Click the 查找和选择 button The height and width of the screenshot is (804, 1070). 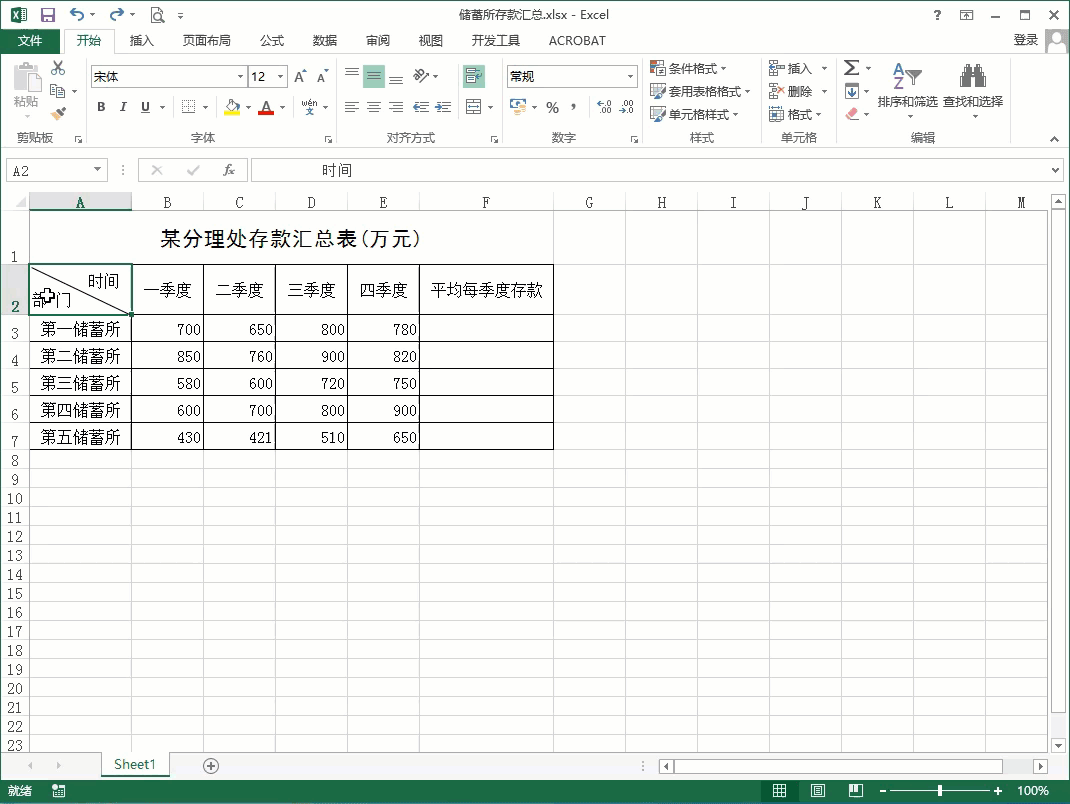coord(972,87)
